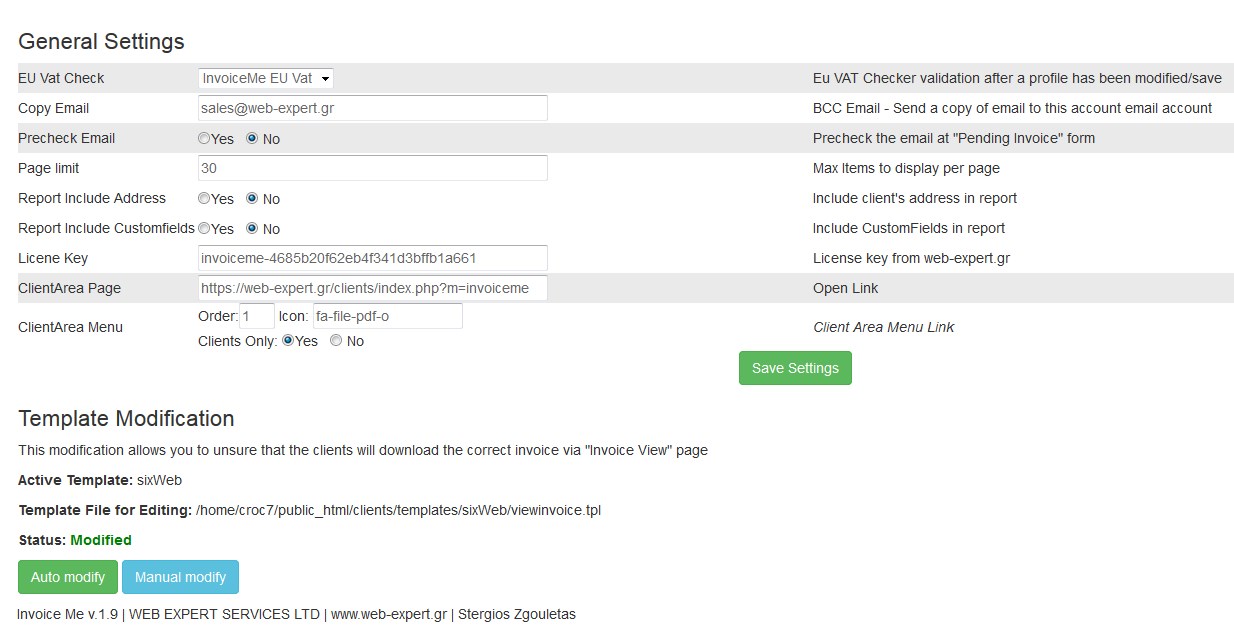
Task: Click the Client Area Menu Link text
Action: click(883, 327)
